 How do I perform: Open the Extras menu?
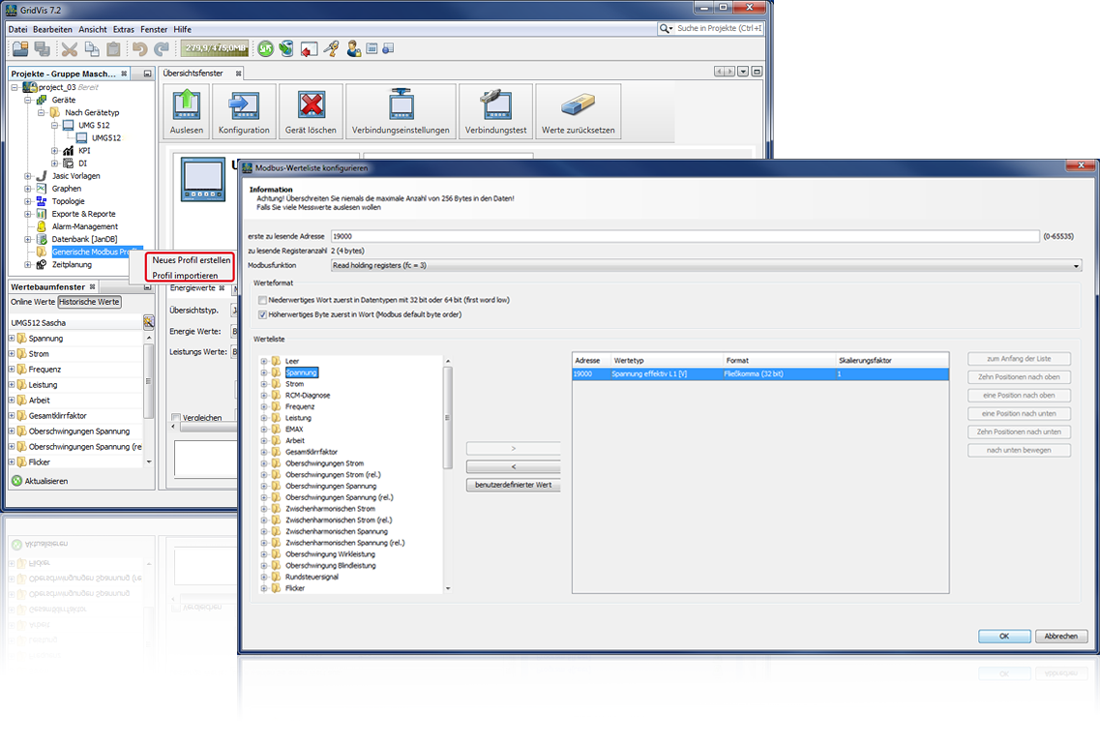coord(123,29)
